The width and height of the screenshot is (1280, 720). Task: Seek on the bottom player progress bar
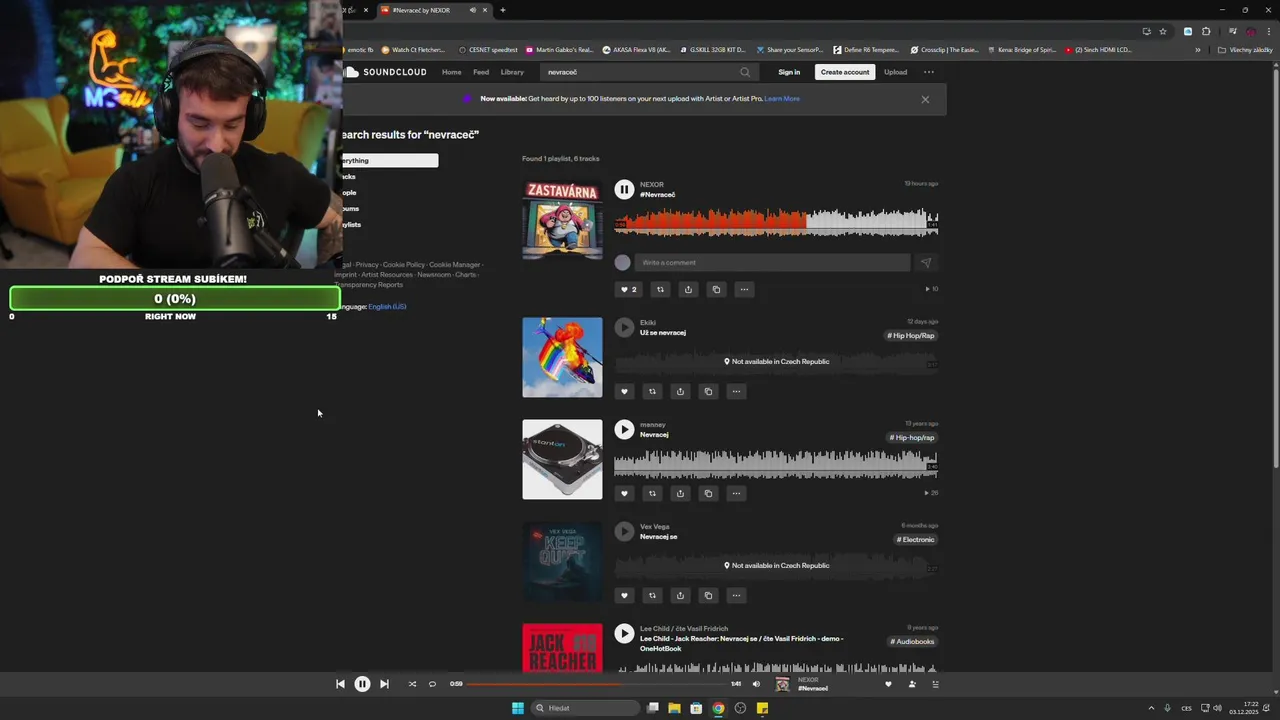596,684
